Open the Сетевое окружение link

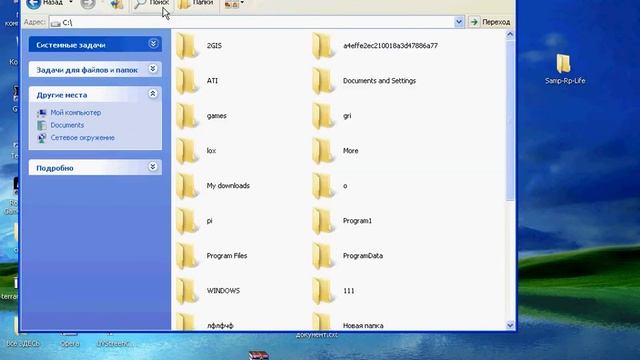point(82,138)
